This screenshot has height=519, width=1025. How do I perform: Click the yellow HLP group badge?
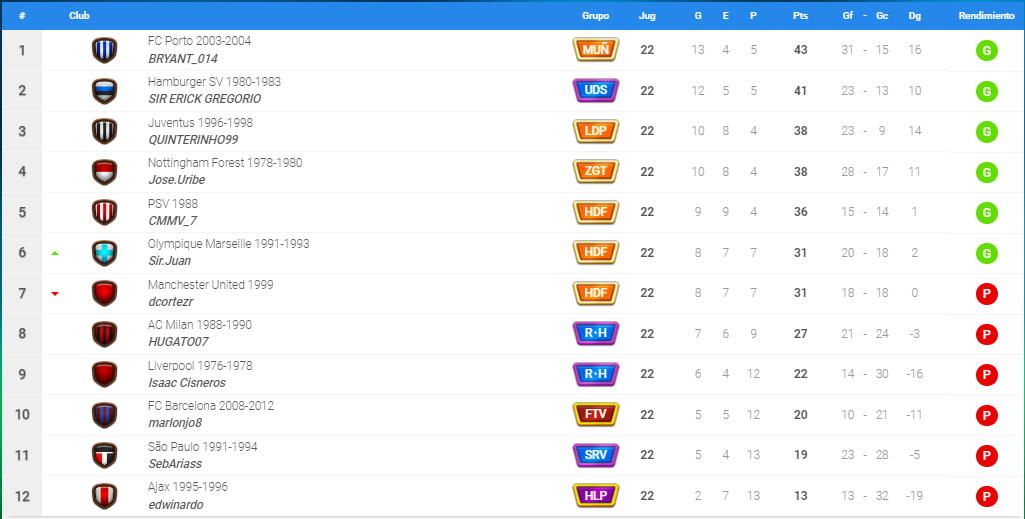596,495
